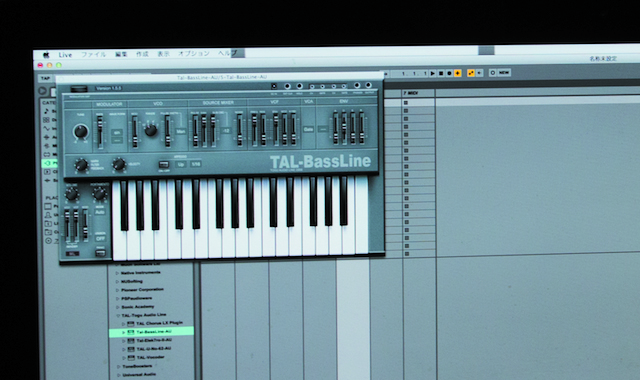
Task: Click the TAP tempo button
Action: pos(45,78)
